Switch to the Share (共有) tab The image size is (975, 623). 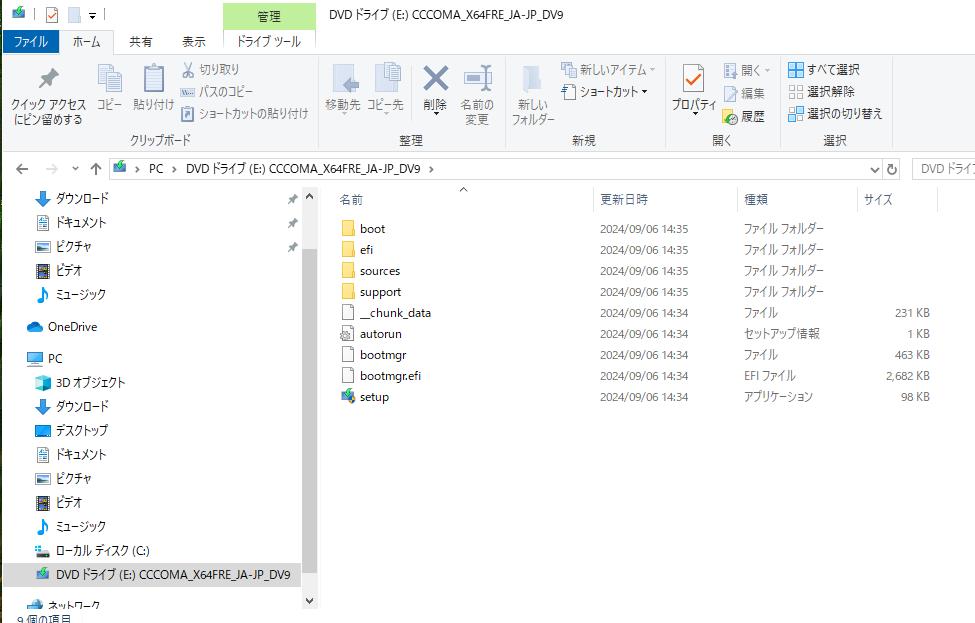141,42
